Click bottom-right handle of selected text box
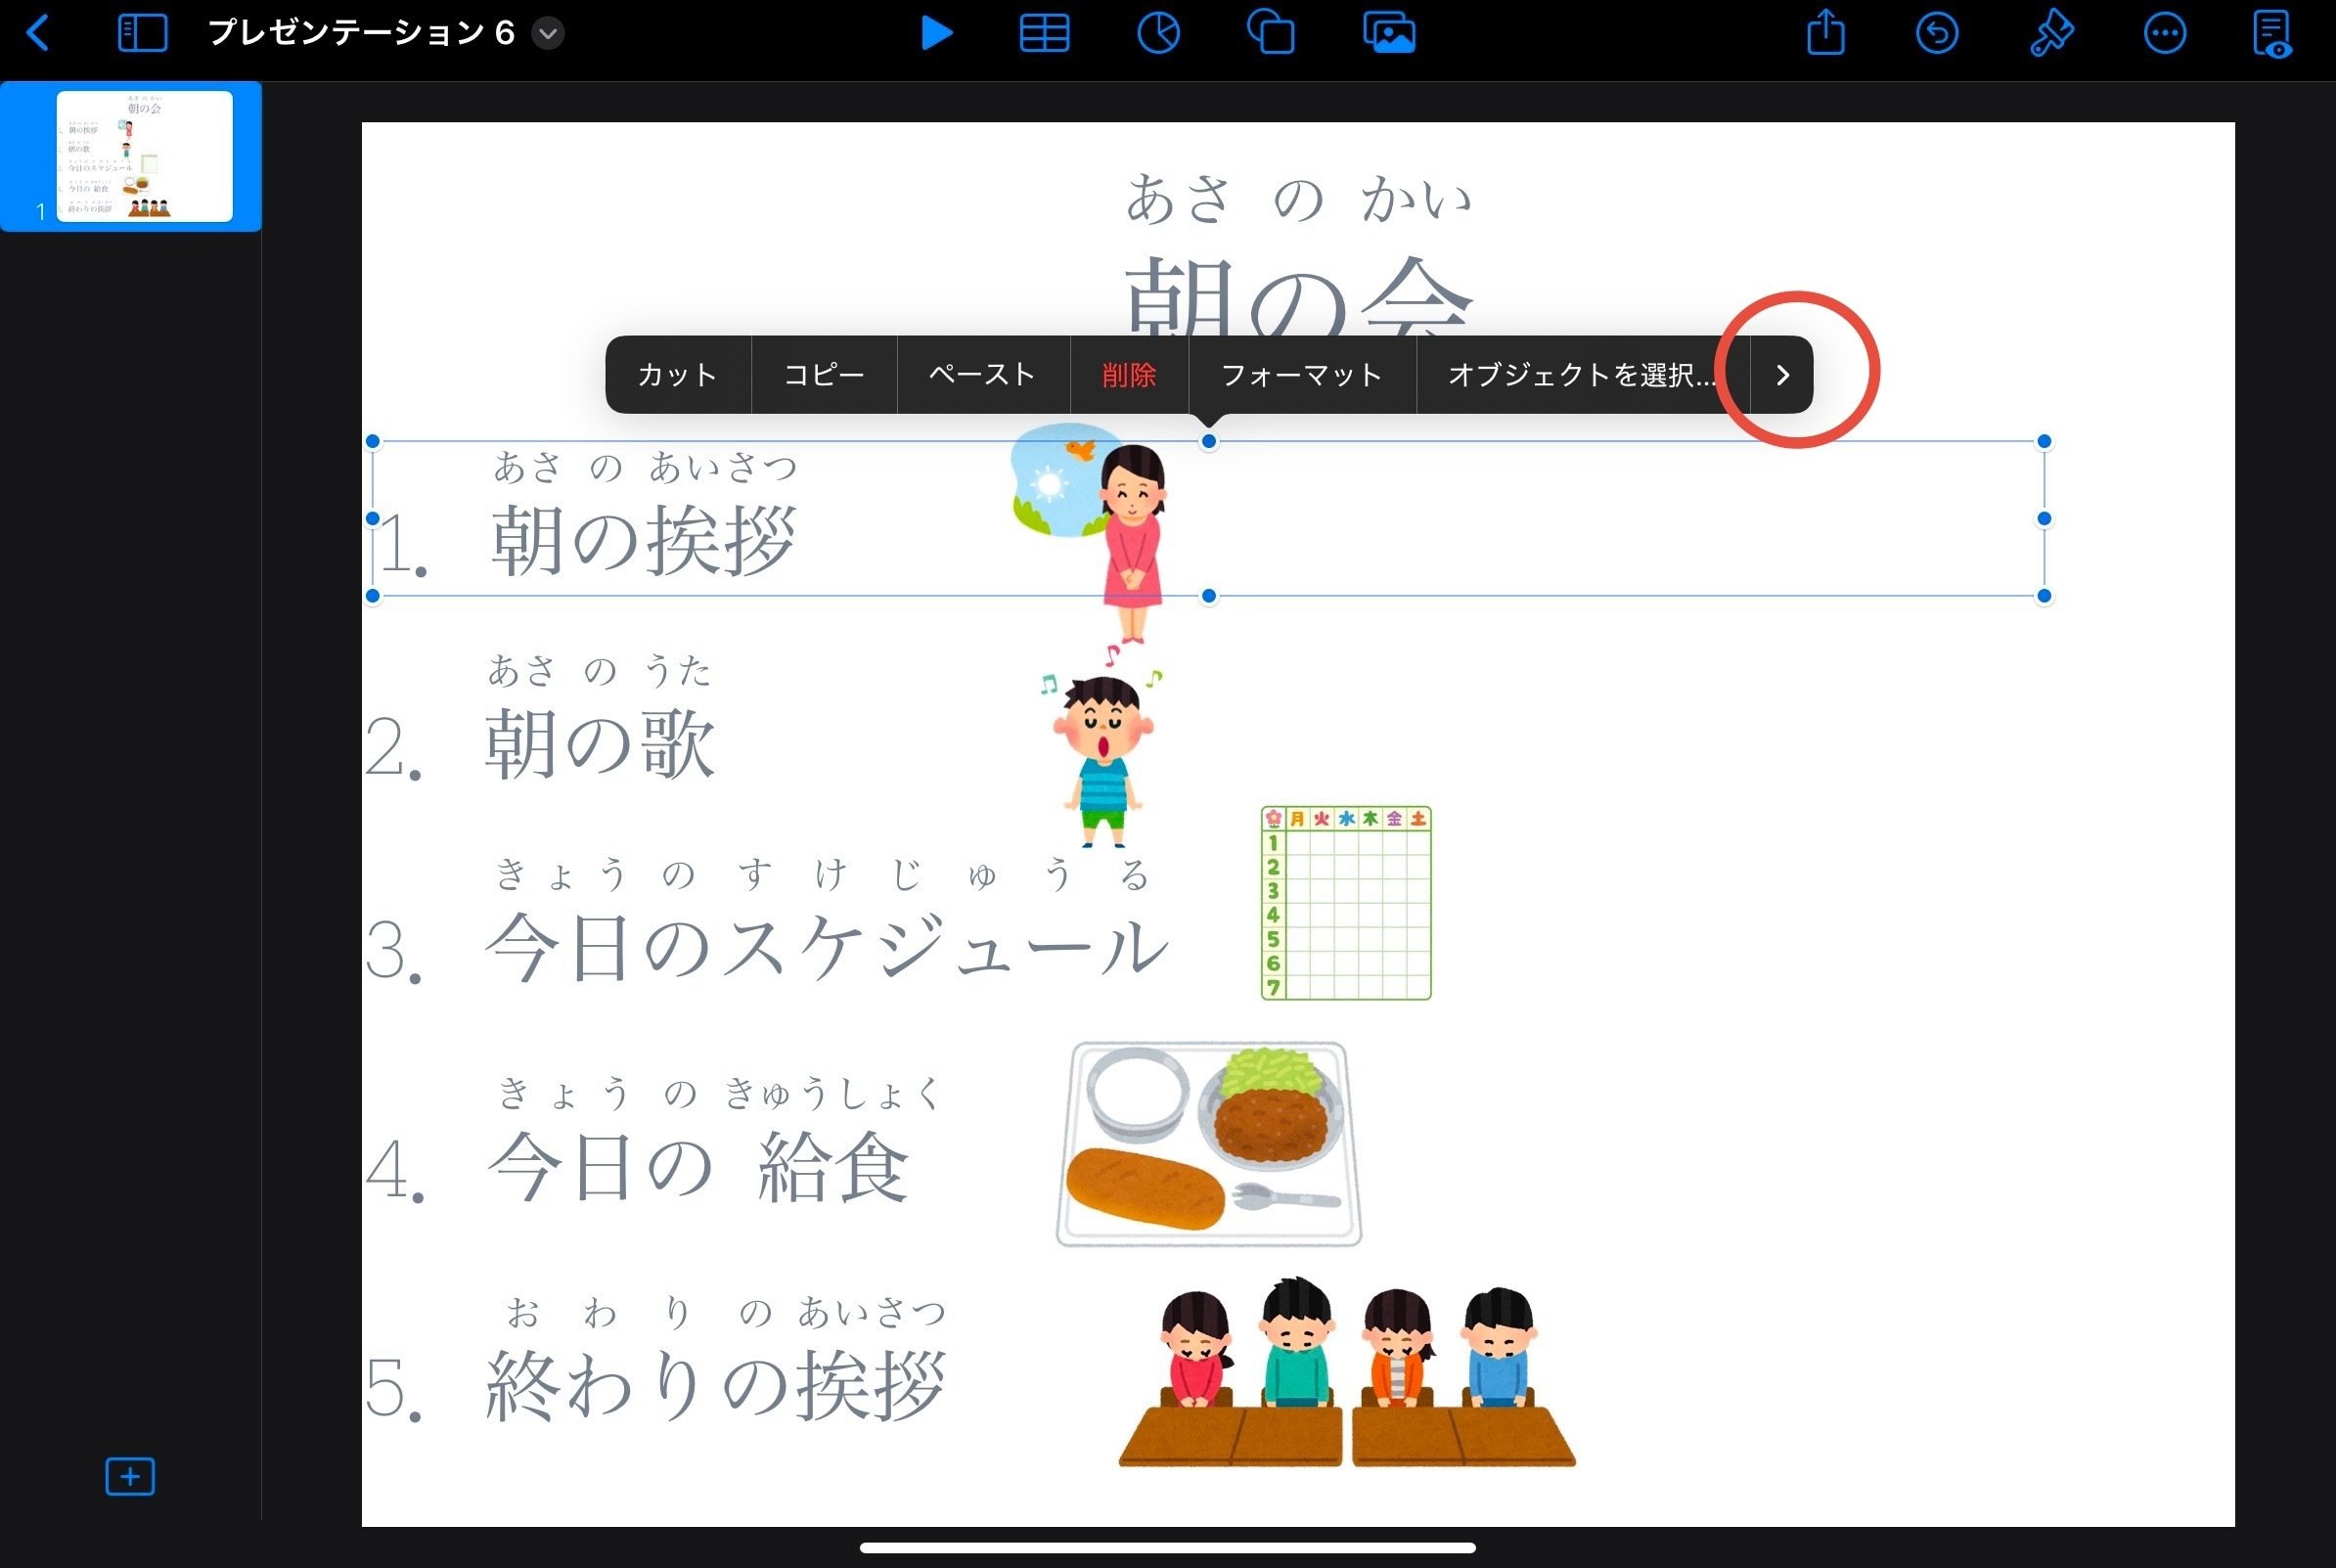 pyautogui.click(x=2044, y=596)
